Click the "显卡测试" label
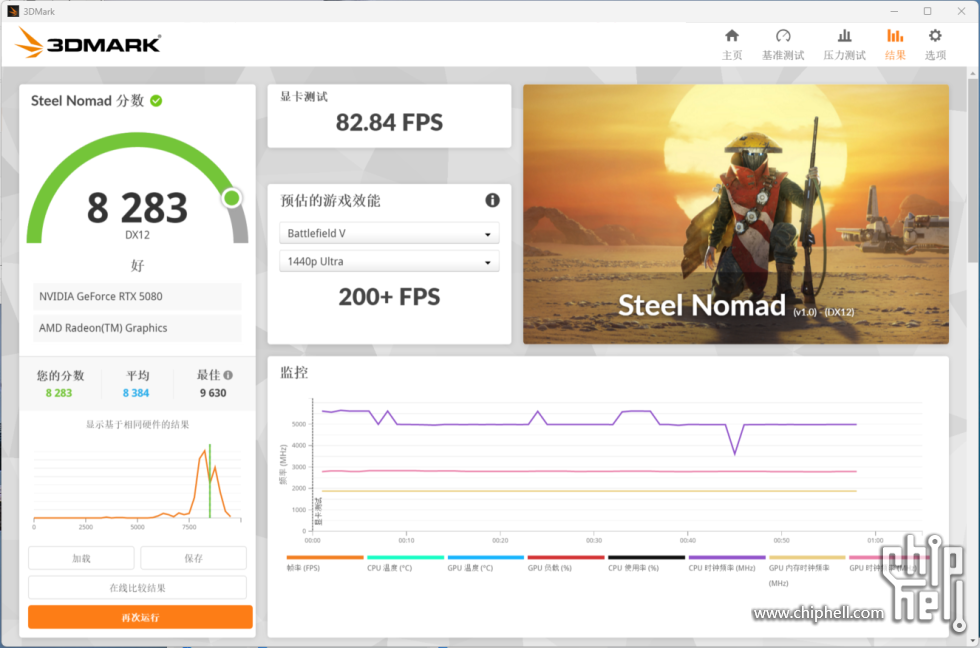Image resolution: width=980 pixels, height=648 pixels. click(x=304, y=96)
